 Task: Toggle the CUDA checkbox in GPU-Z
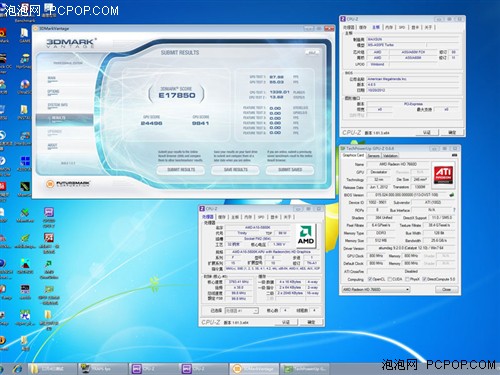390,279
